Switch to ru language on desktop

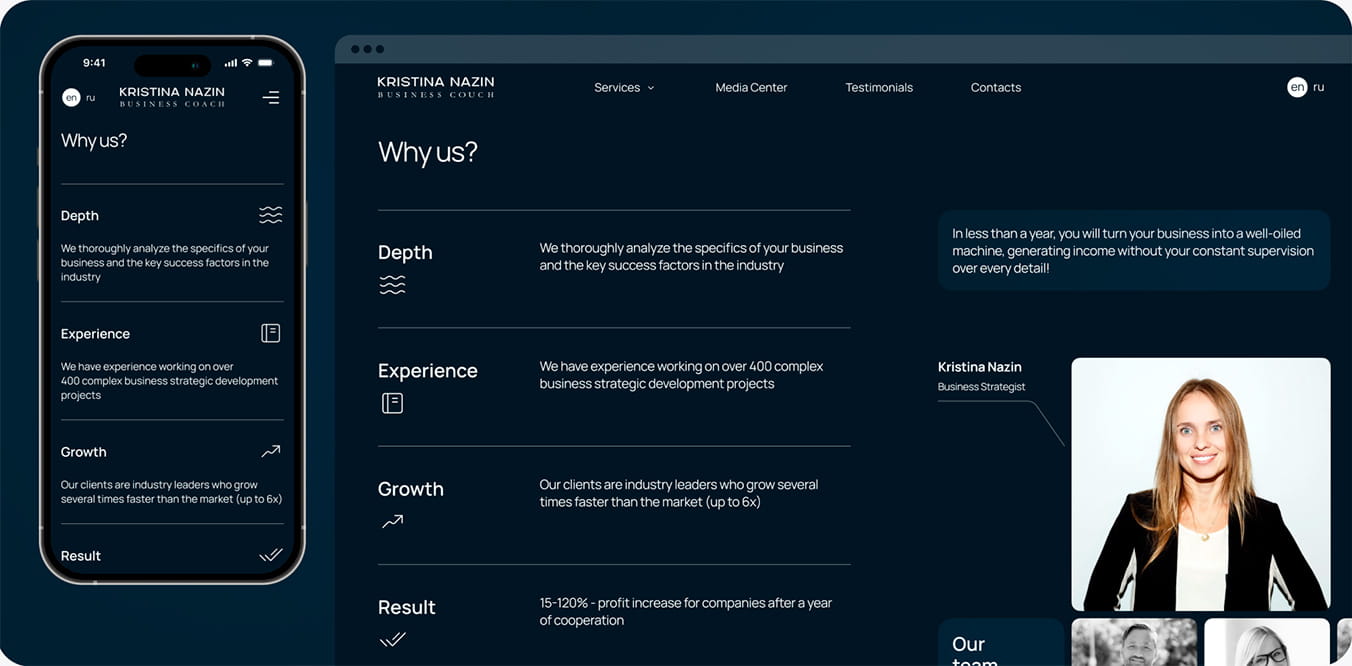click(1318, 87)
